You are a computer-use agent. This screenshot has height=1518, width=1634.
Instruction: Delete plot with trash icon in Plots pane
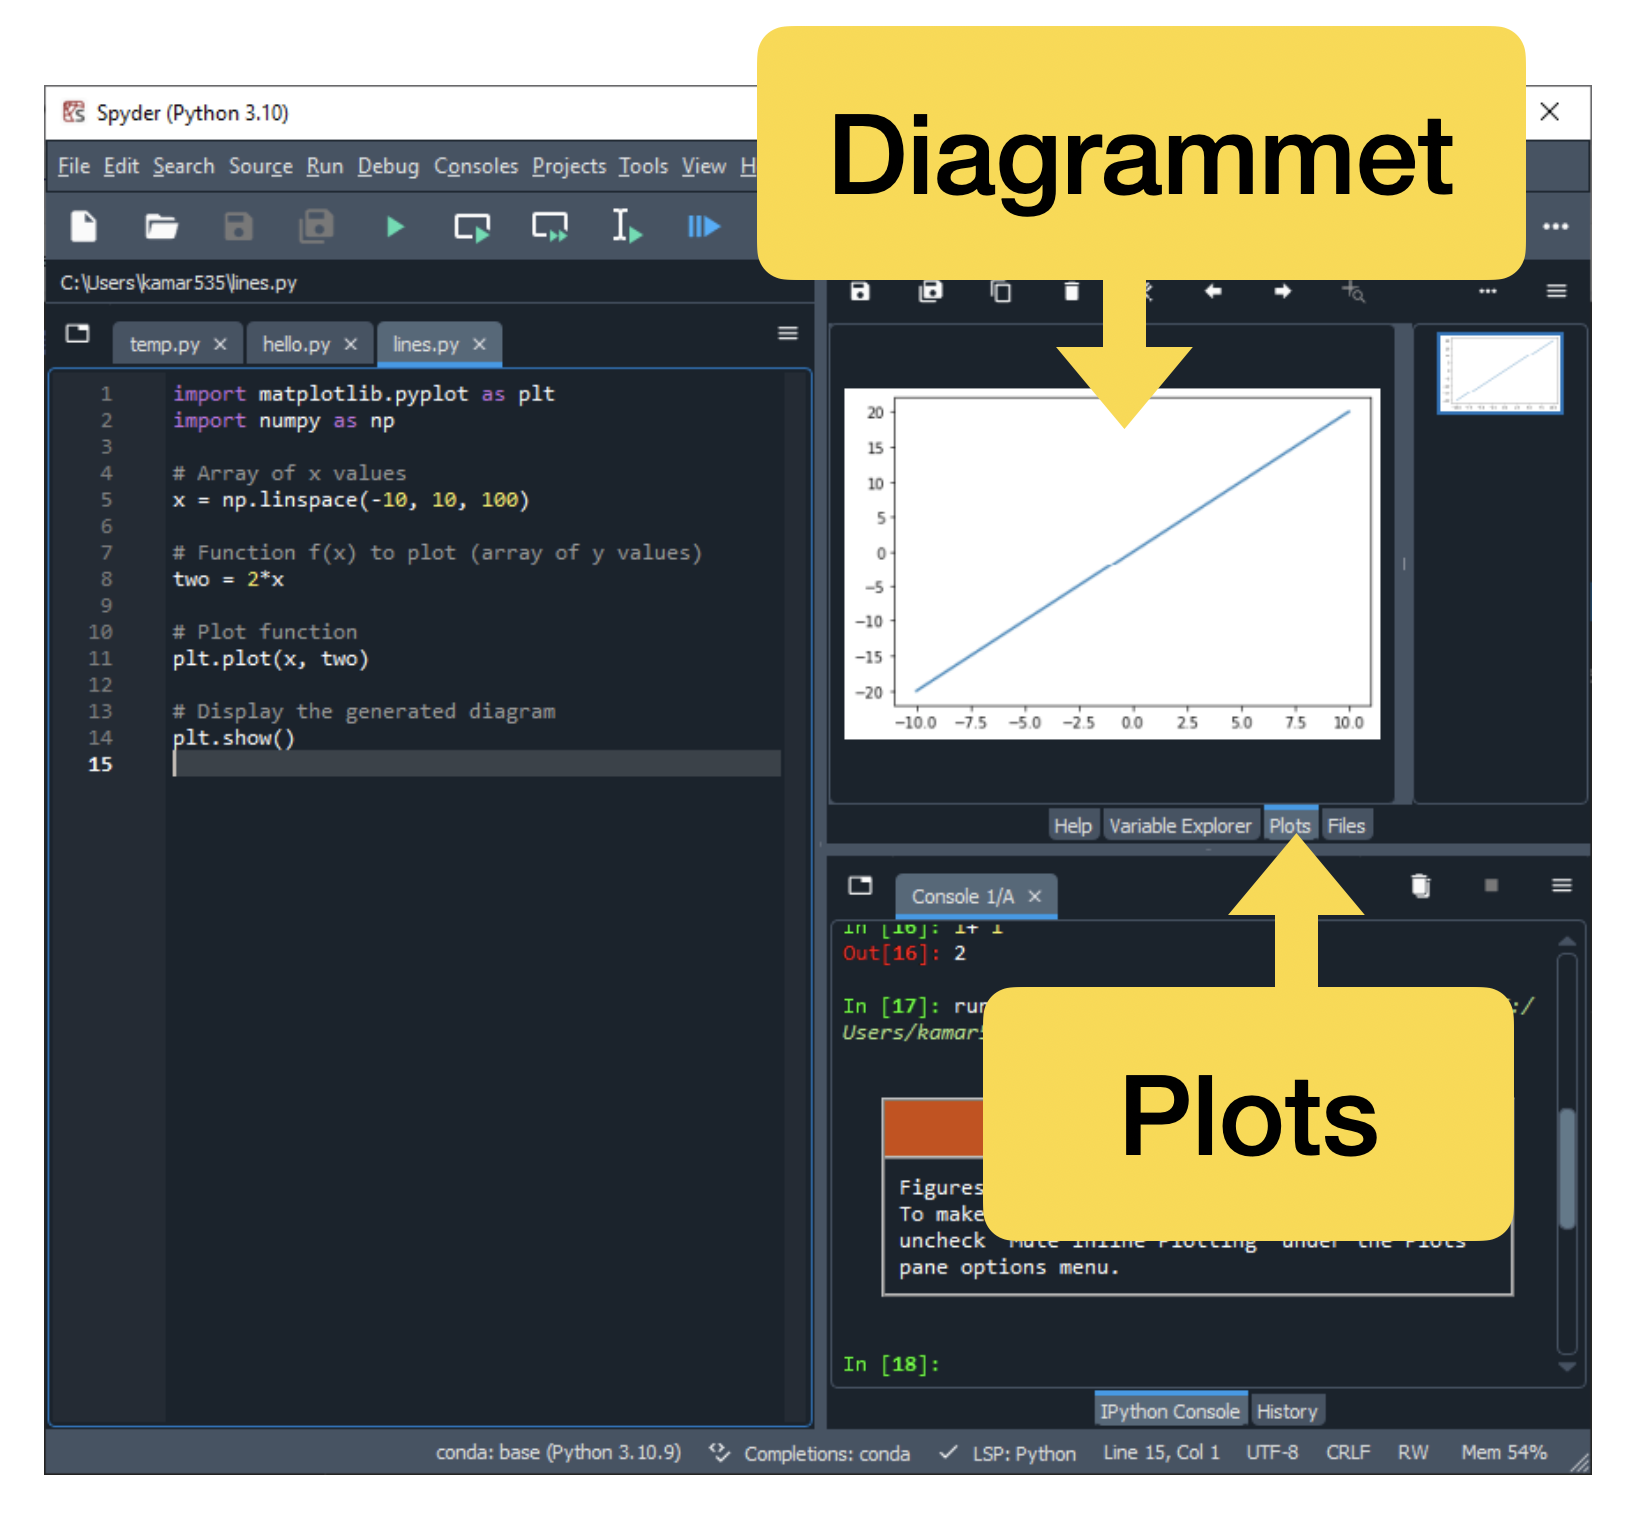point(1071,291)
